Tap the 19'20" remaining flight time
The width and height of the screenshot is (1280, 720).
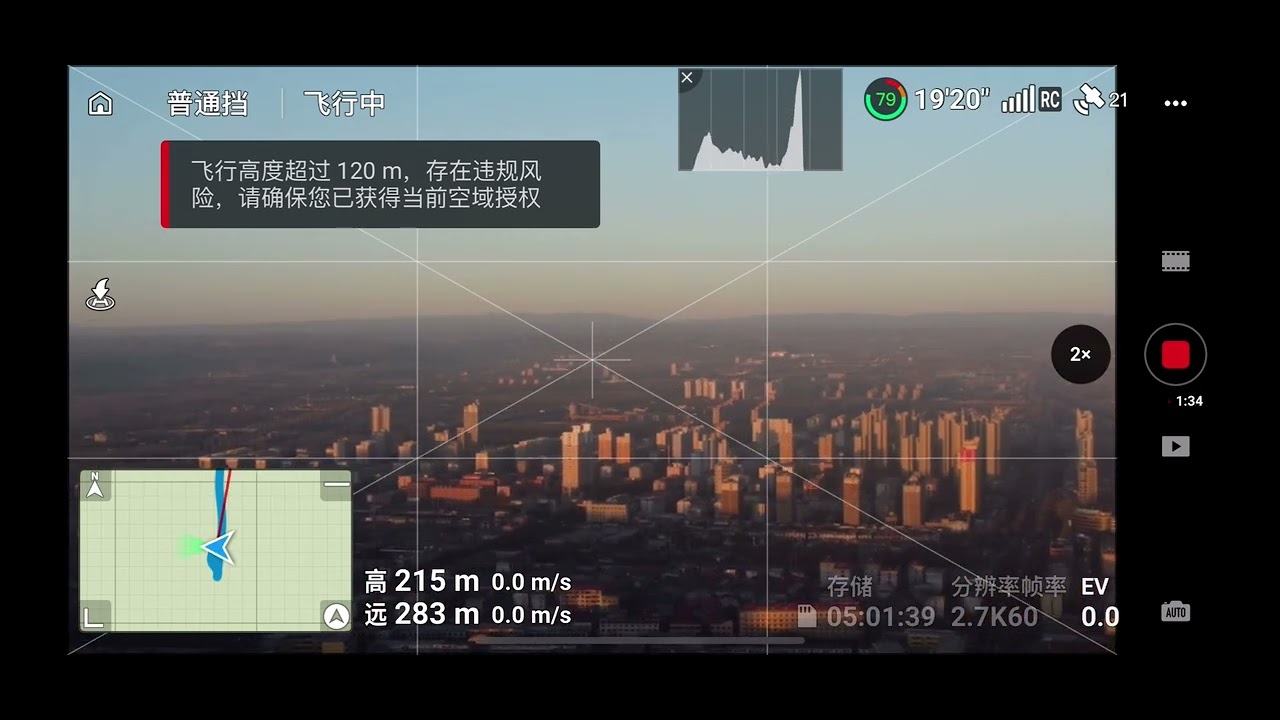(x=952, y=99)
